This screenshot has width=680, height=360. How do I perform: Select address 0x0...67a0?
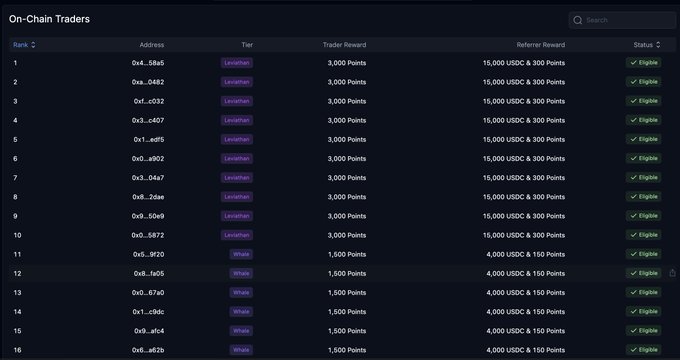point(148,292)
